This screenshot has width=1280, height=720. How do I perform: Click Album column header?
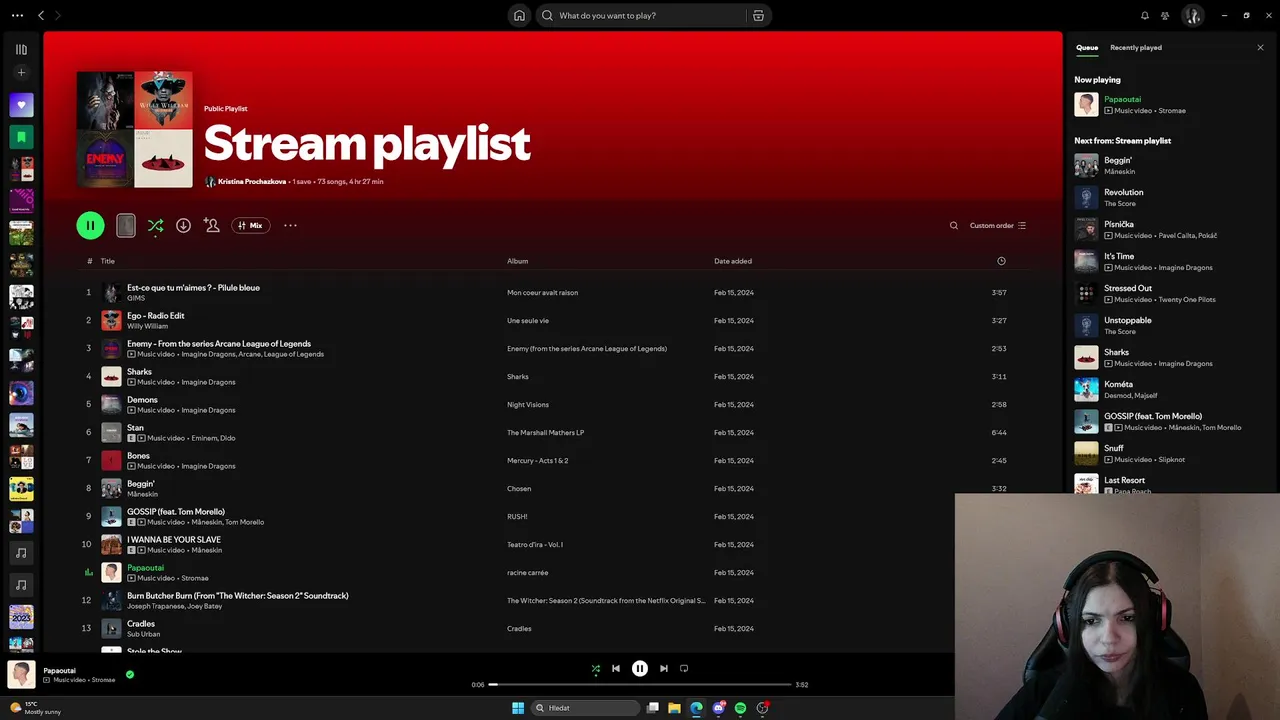(x=517, y=261)
